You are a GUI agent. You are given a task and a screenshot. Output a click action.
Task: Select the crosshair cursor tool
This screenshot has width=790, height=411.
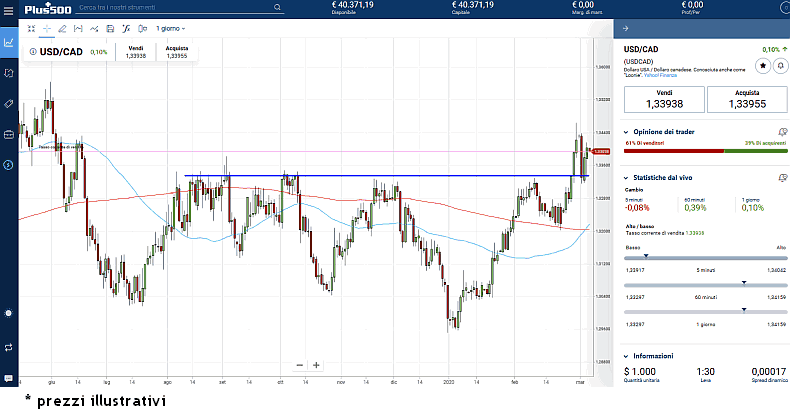pos(46,28)
